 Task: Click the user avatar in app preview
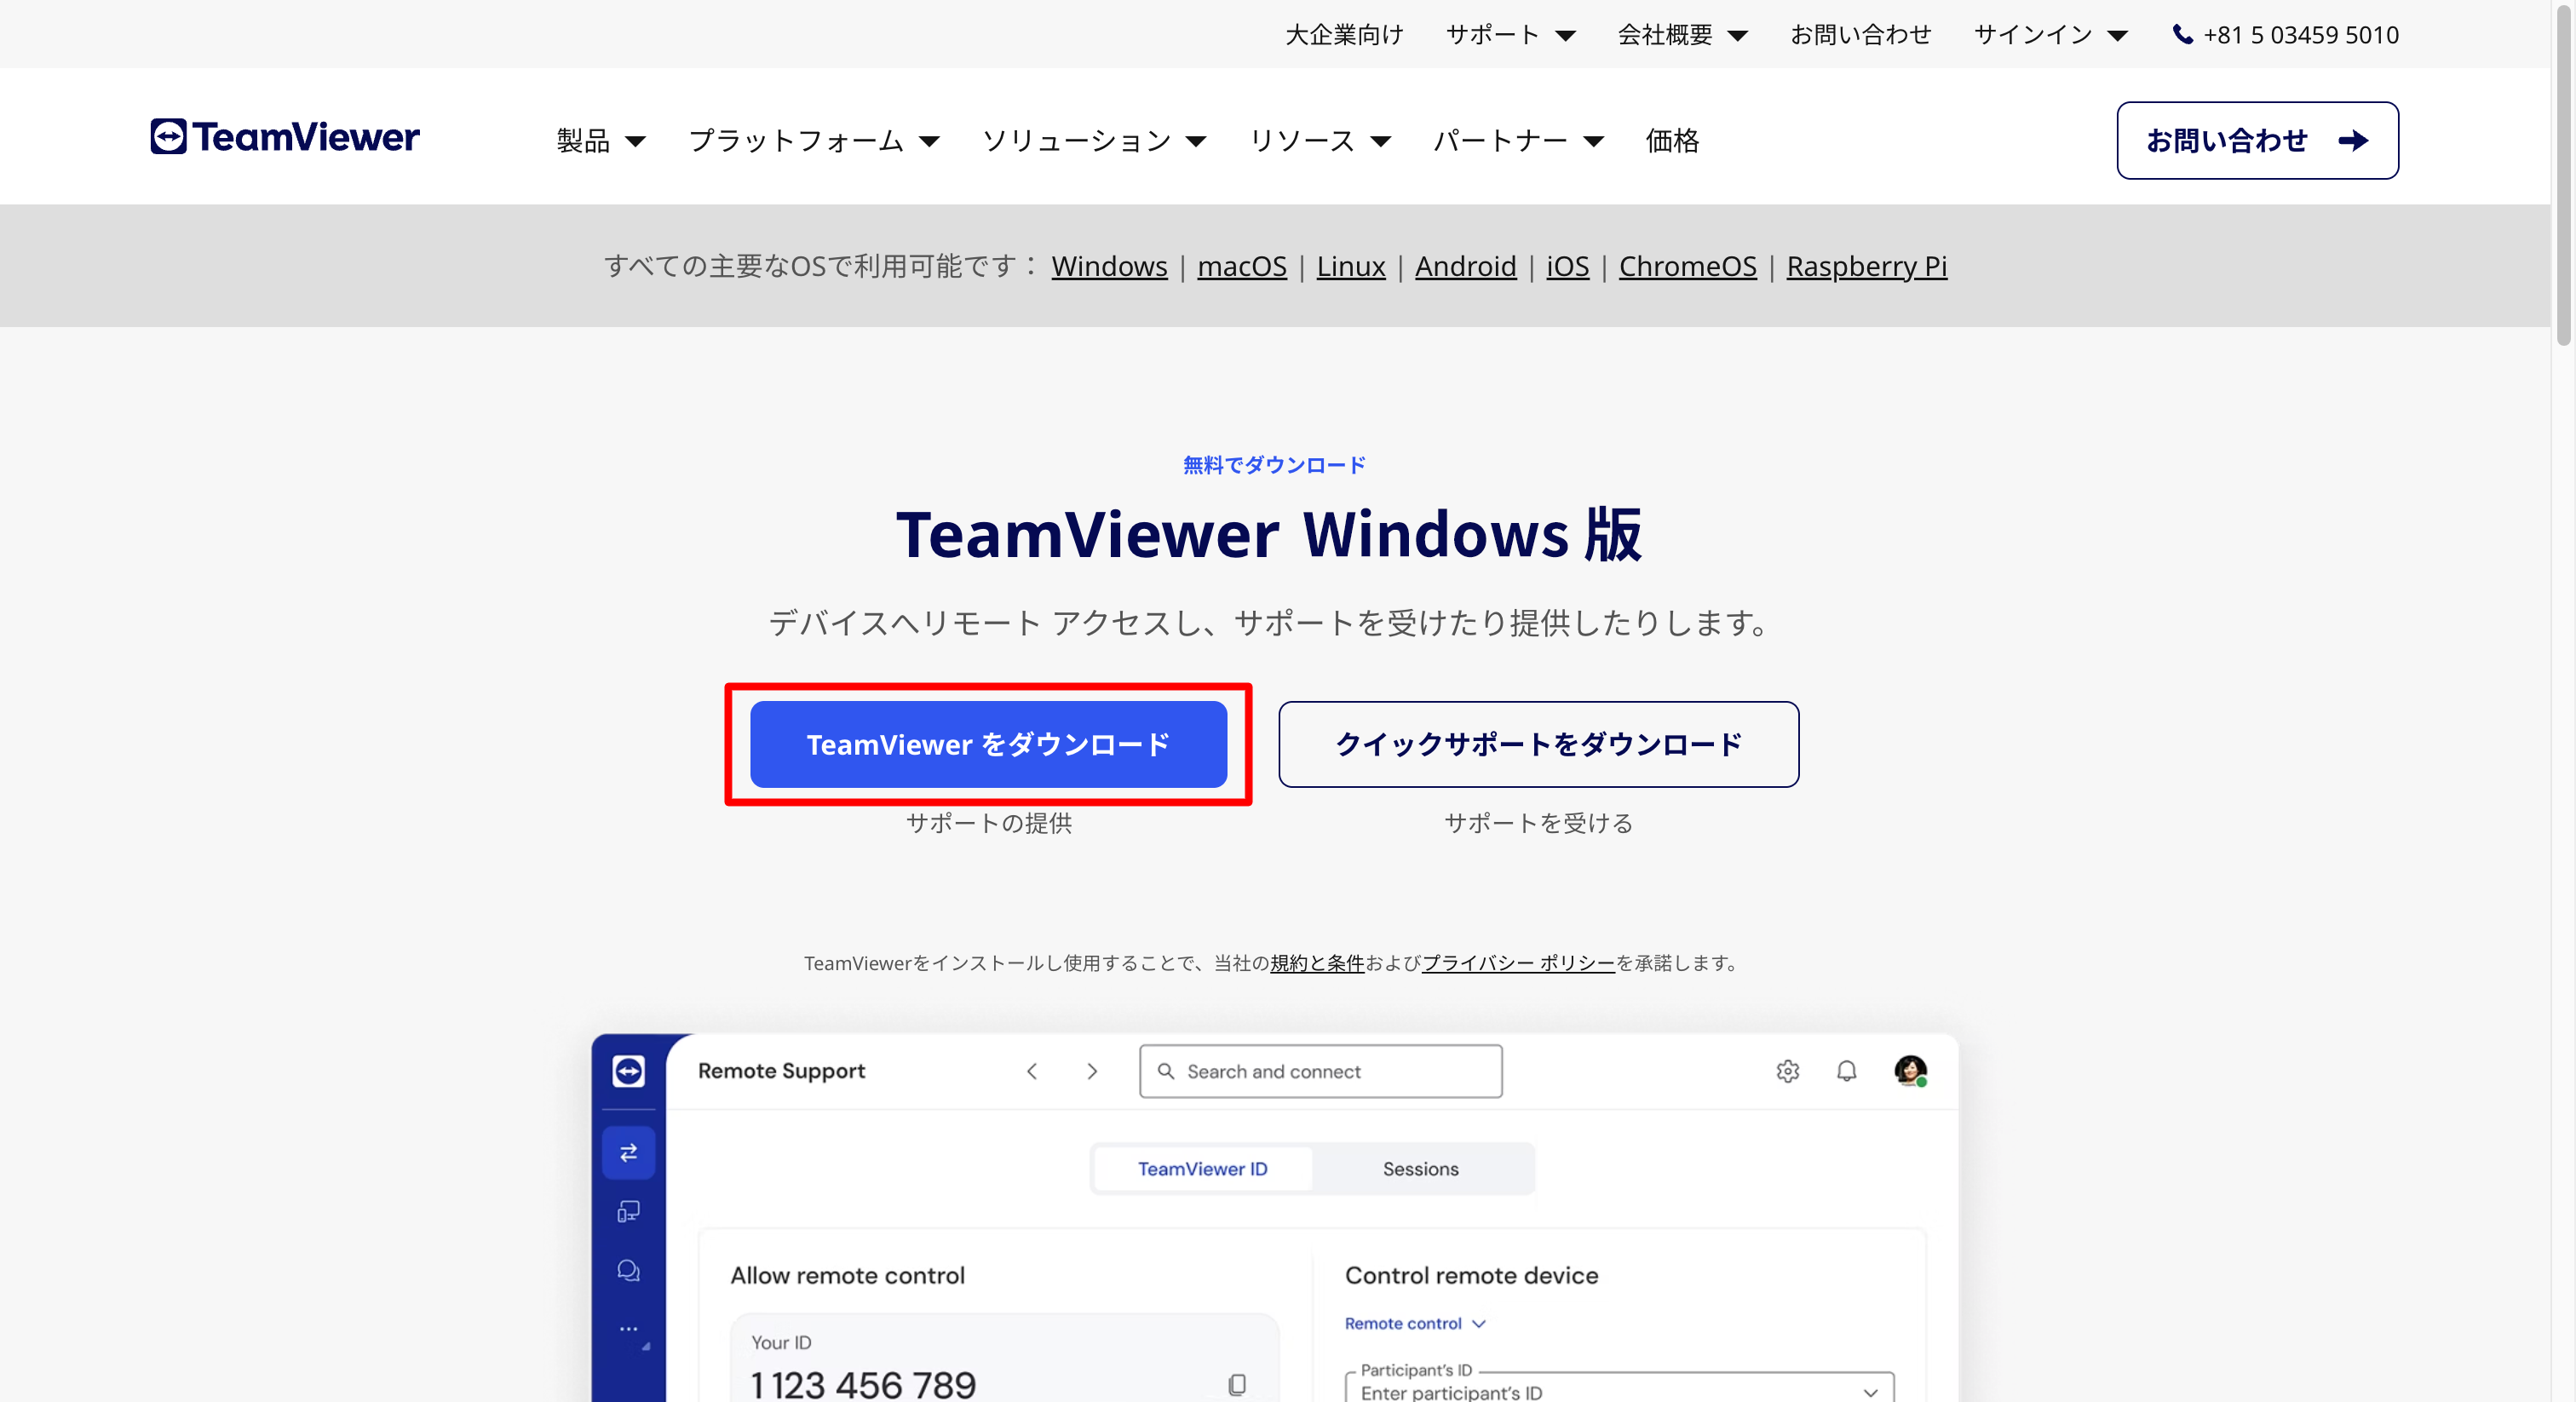click(1910, 1071)
